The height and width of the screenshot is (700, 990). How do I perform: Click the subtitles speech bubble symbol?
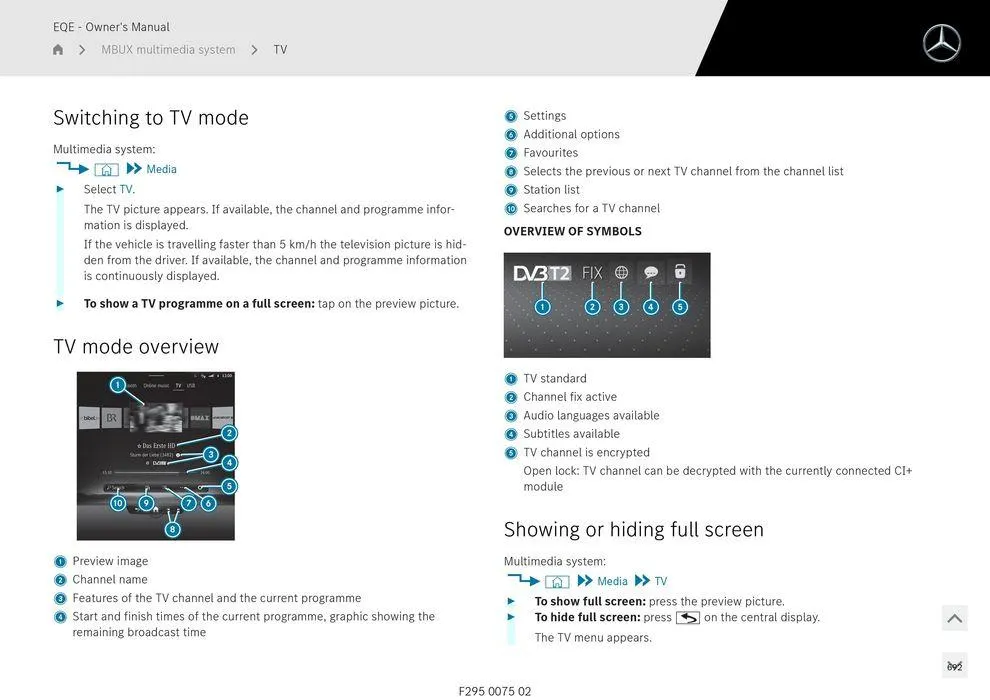point(650,272)
